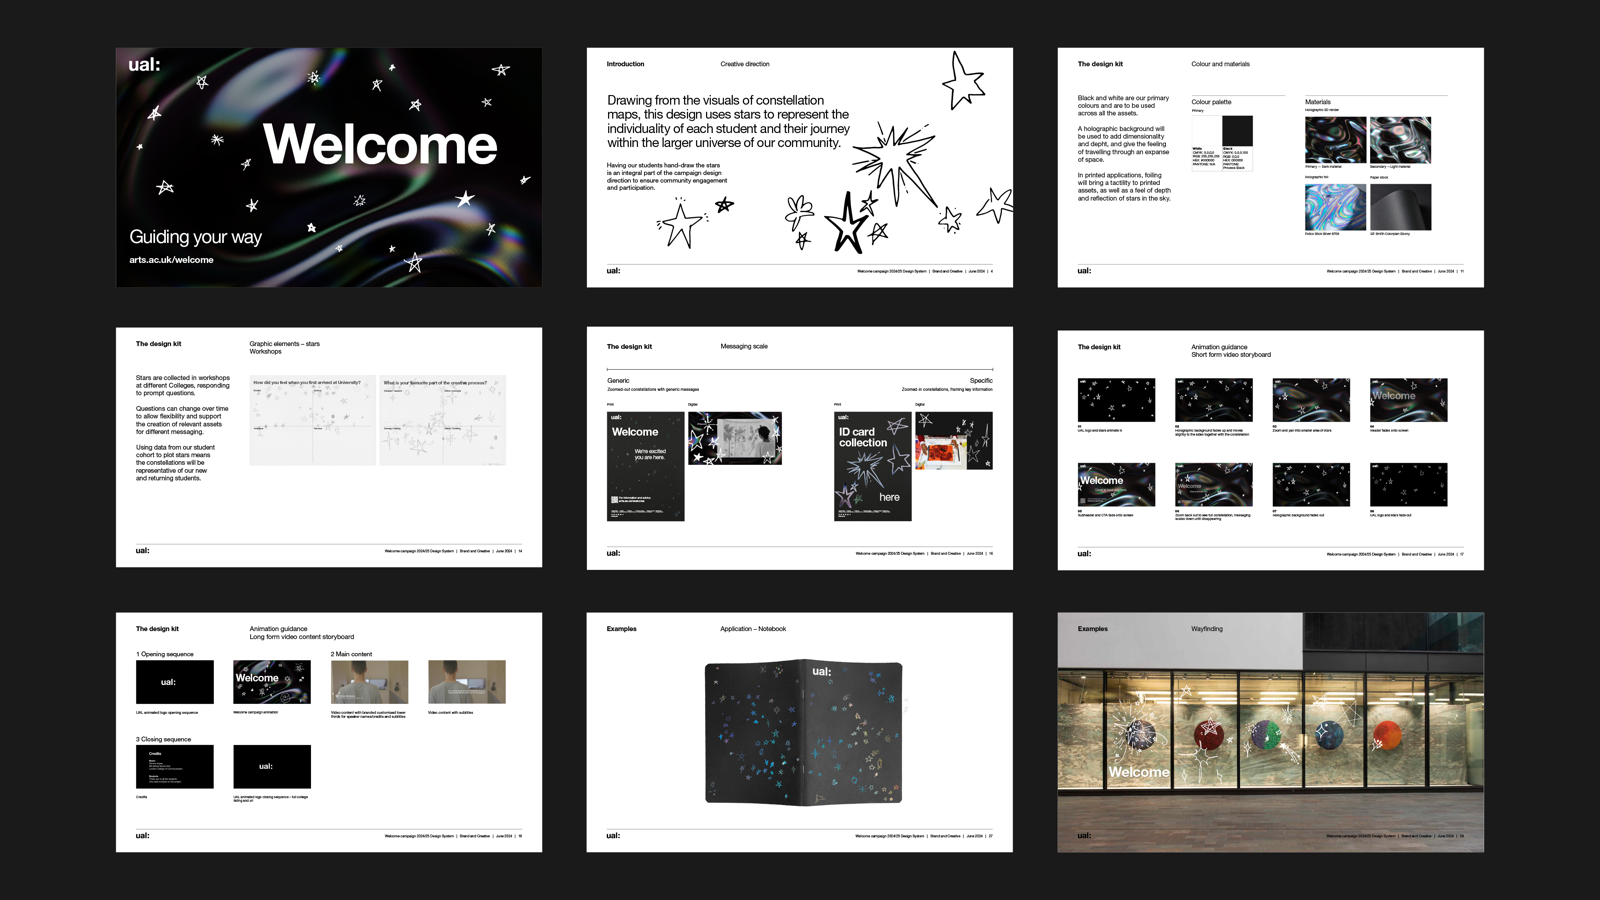Image resolution: width=1600 pixels, height=900 pixels.
Task: Click video content with subtitles frame
Action: pyautogui.click(x=467, y=682)
